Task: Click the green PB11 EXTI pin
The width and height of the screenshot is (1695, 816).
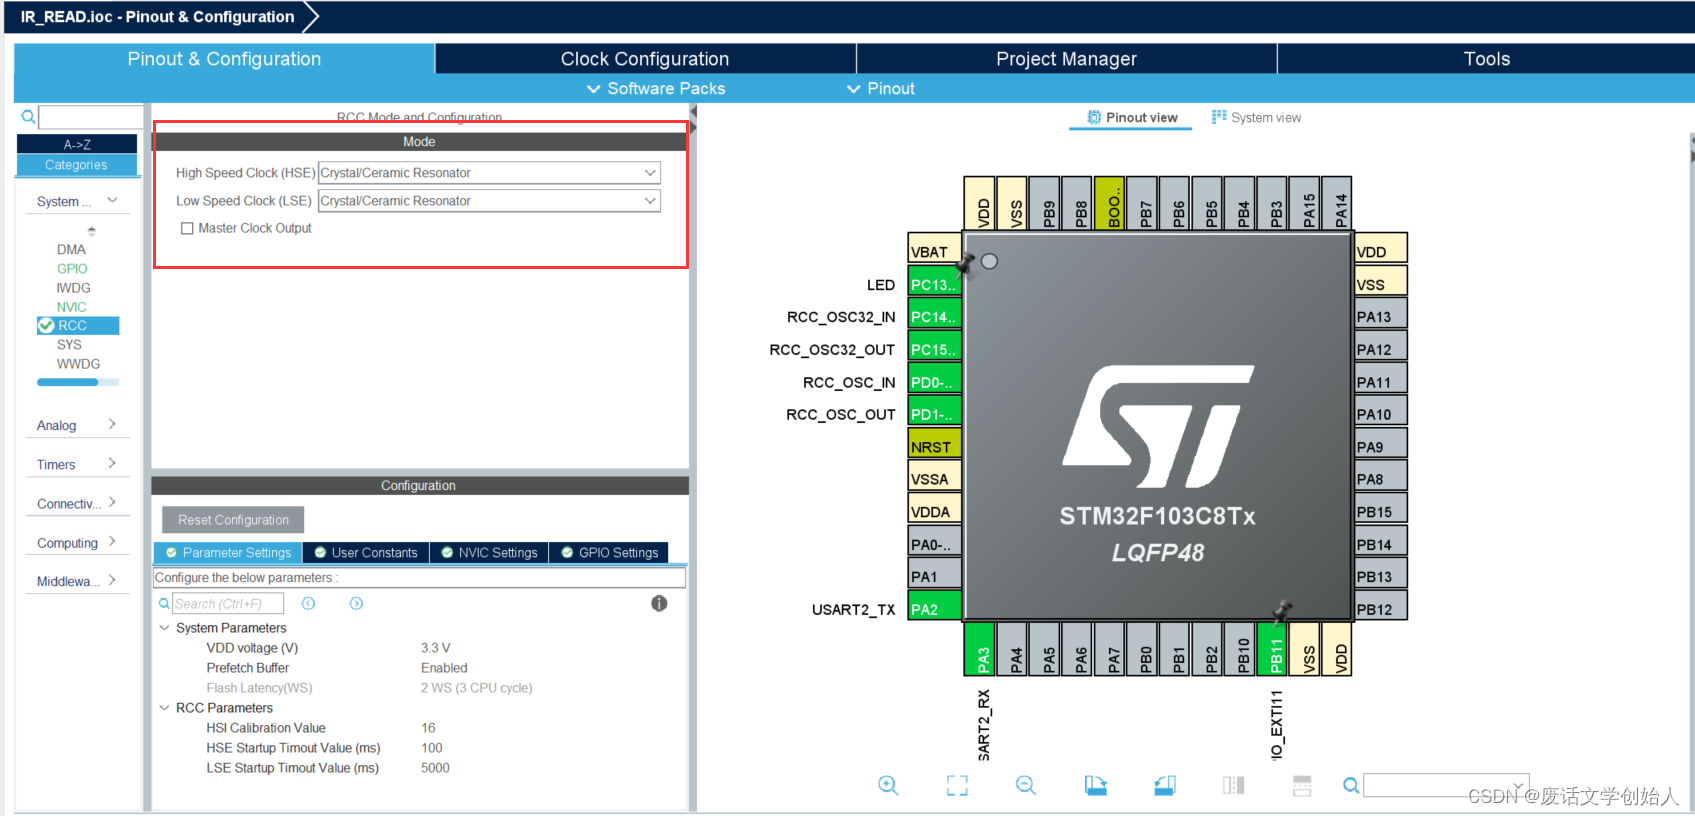Action: [x=1273, y=649]
